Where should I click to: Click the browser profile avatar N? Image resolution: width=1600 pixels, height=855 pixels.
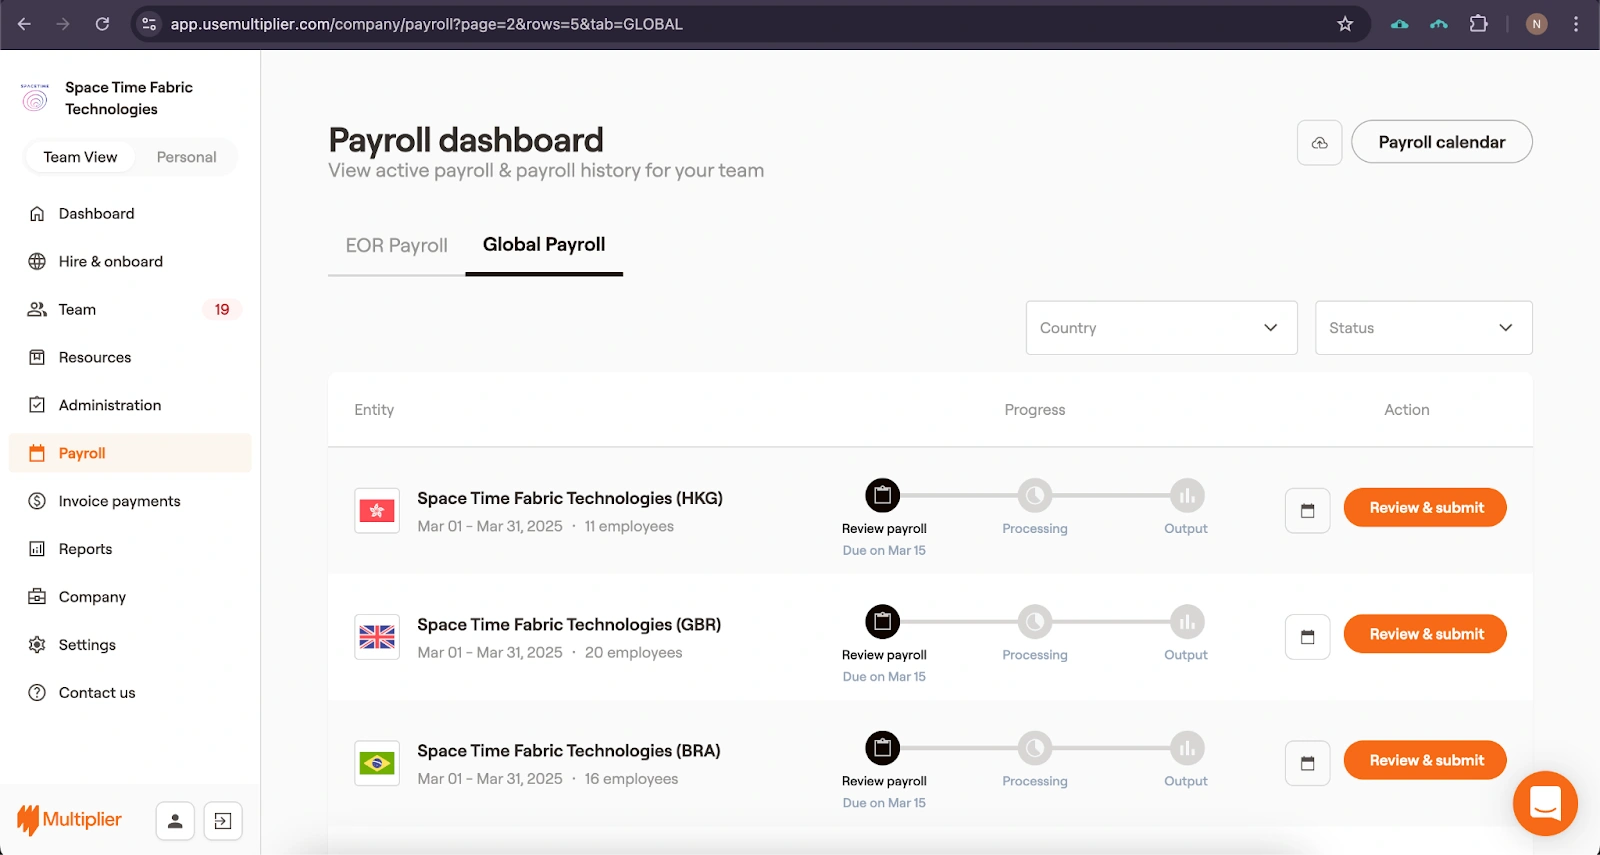(x=1537, y=24)
